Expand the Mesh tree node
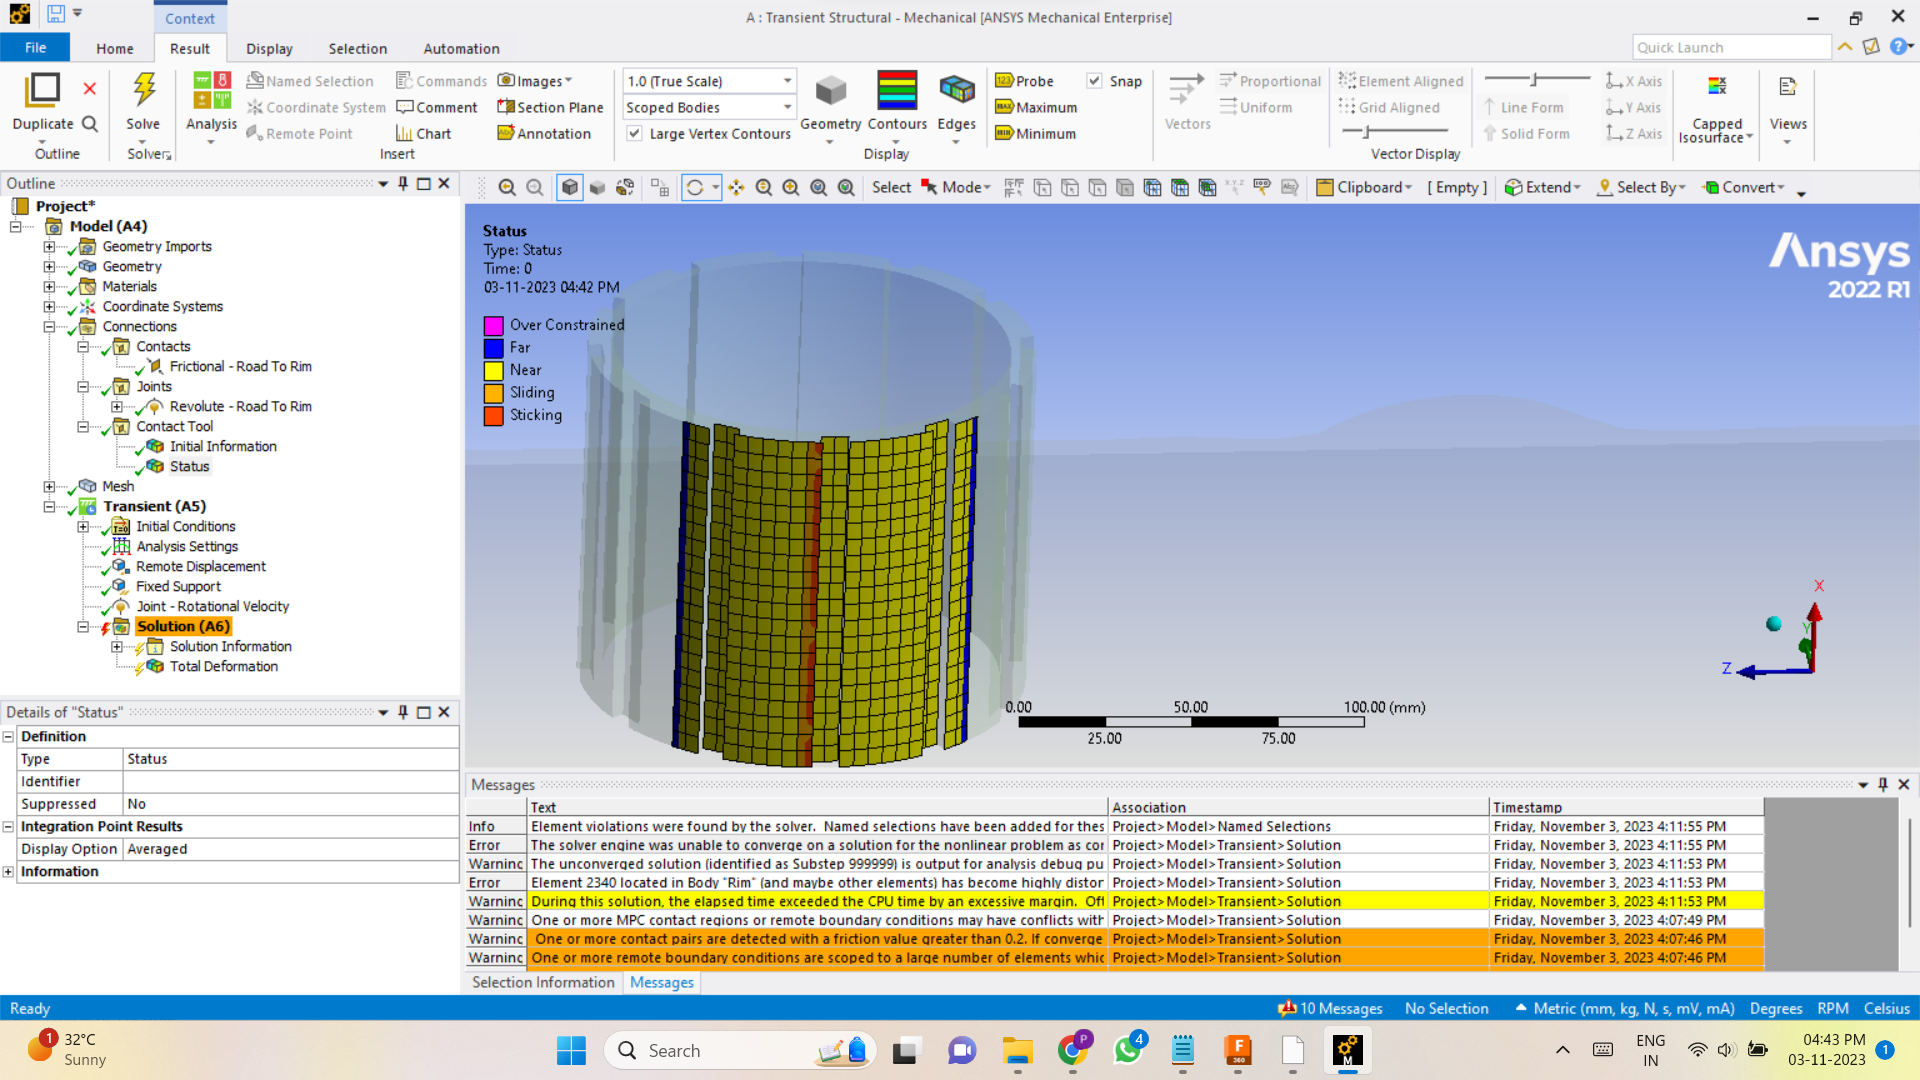The height and width of the screenshot is (1080, 1920). 49,487
